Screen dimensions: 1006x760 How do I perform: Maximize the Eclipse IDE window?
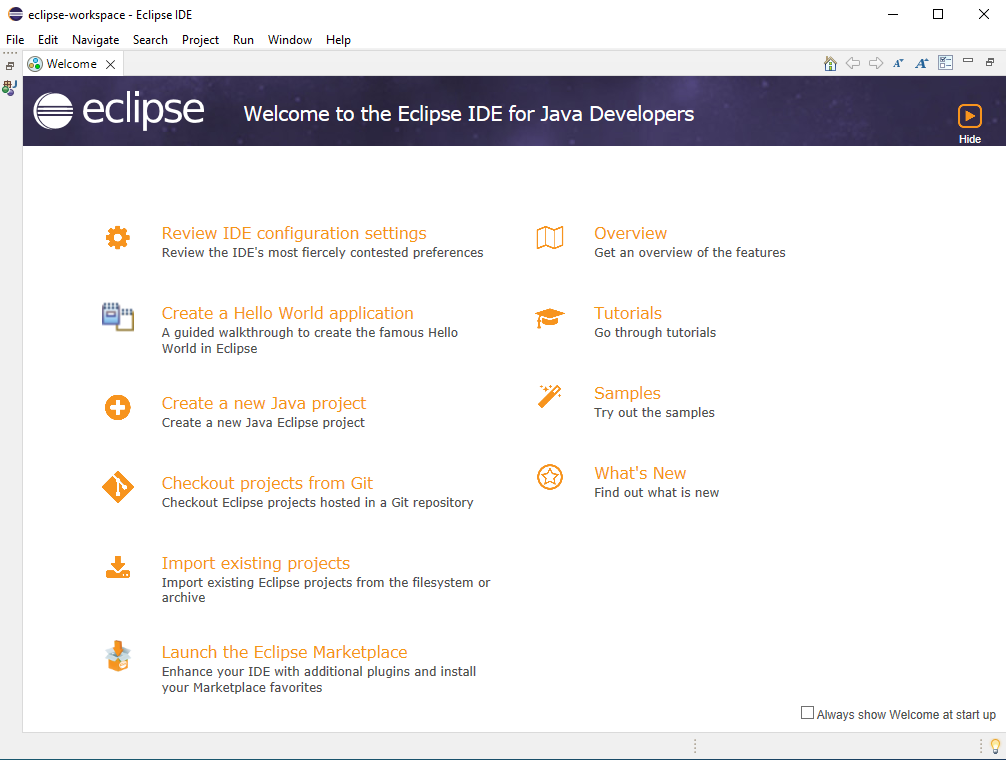pos(937,14)
